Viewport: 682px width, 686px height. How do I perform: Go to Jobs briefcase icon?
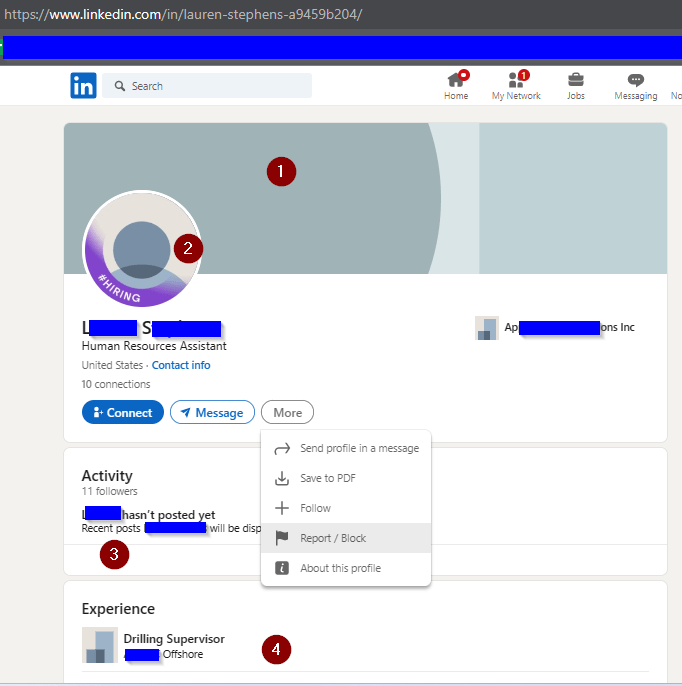(576, 81)
